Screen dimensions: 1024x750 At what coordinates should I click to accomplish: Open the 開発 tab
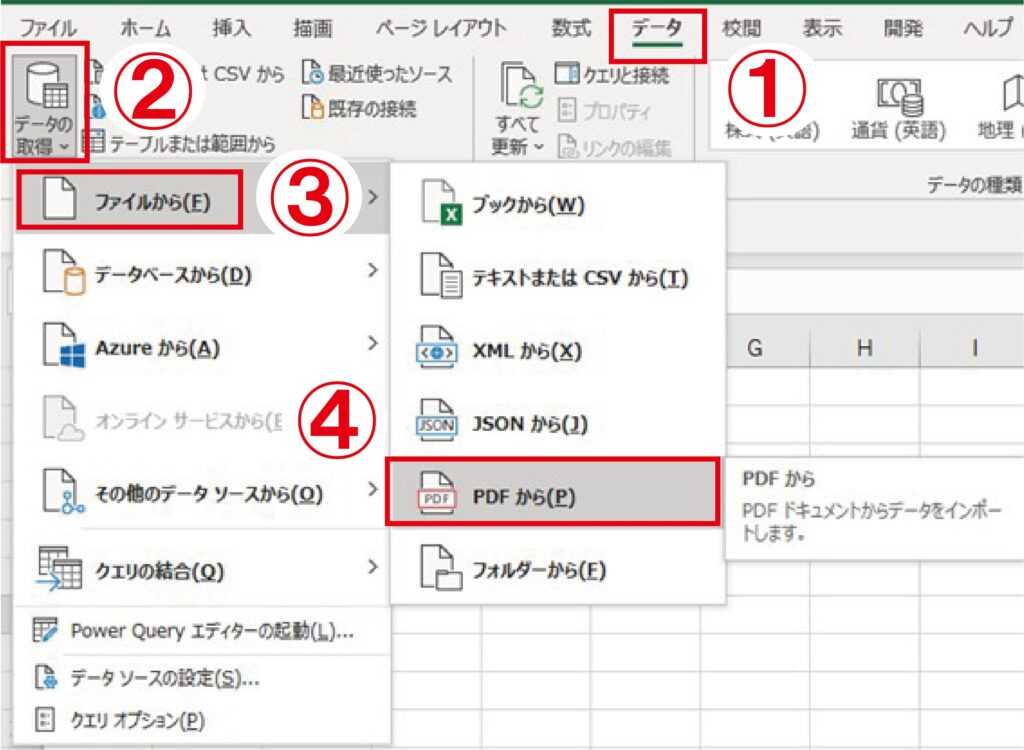[903, 28]
